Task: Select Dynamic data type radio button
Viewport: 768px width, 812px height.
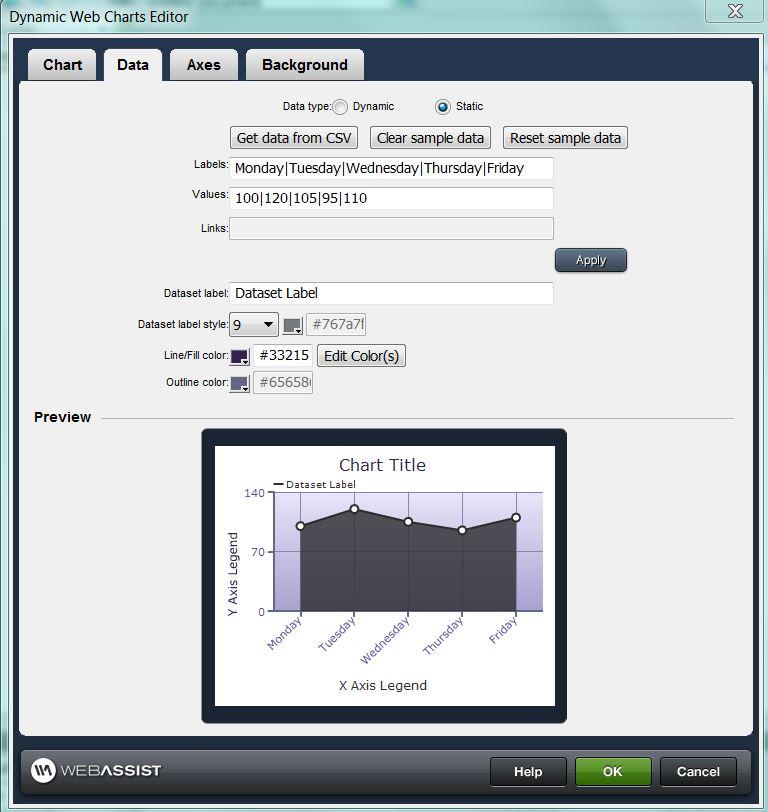Action: point(340,107)
